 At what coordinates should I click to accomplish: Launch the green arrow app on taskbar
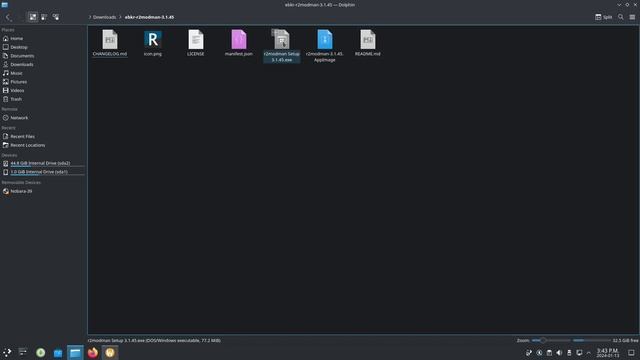tap(40, 353)
